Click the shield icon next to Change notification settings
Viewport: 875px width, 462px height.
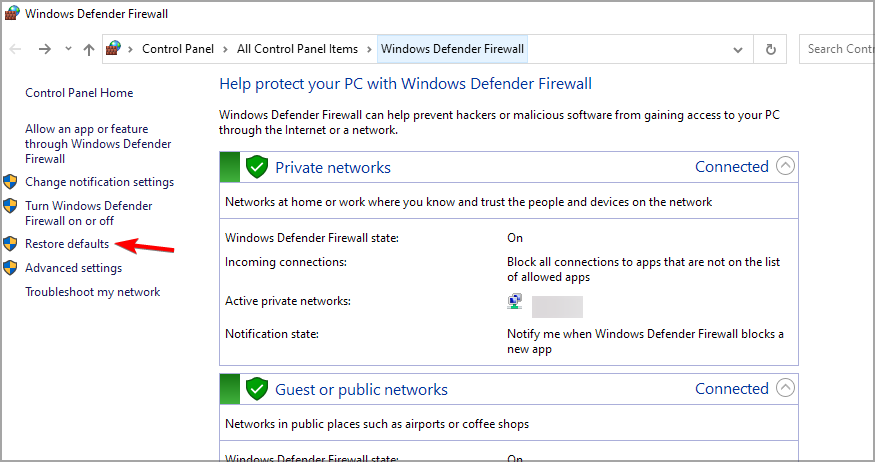pyautogui.click(x=10, y=182)
